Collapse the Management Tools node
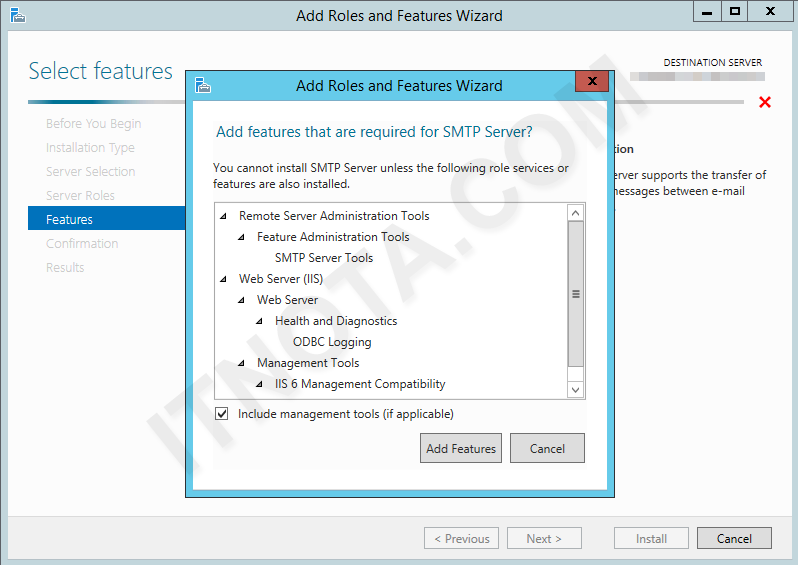 coord(241,363)
